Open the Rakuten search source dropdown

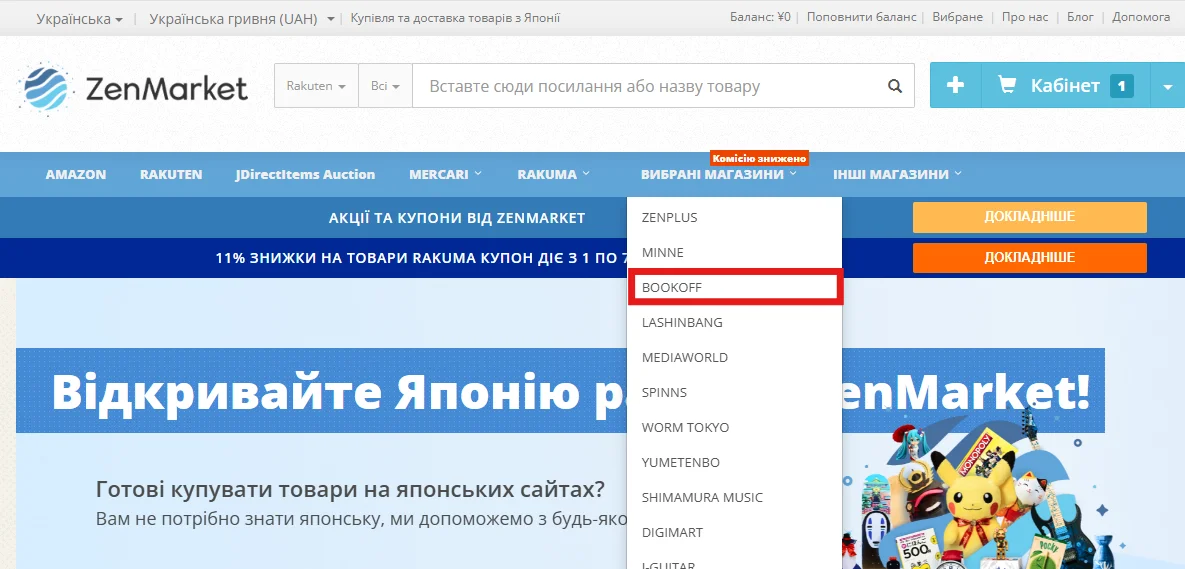316,86
